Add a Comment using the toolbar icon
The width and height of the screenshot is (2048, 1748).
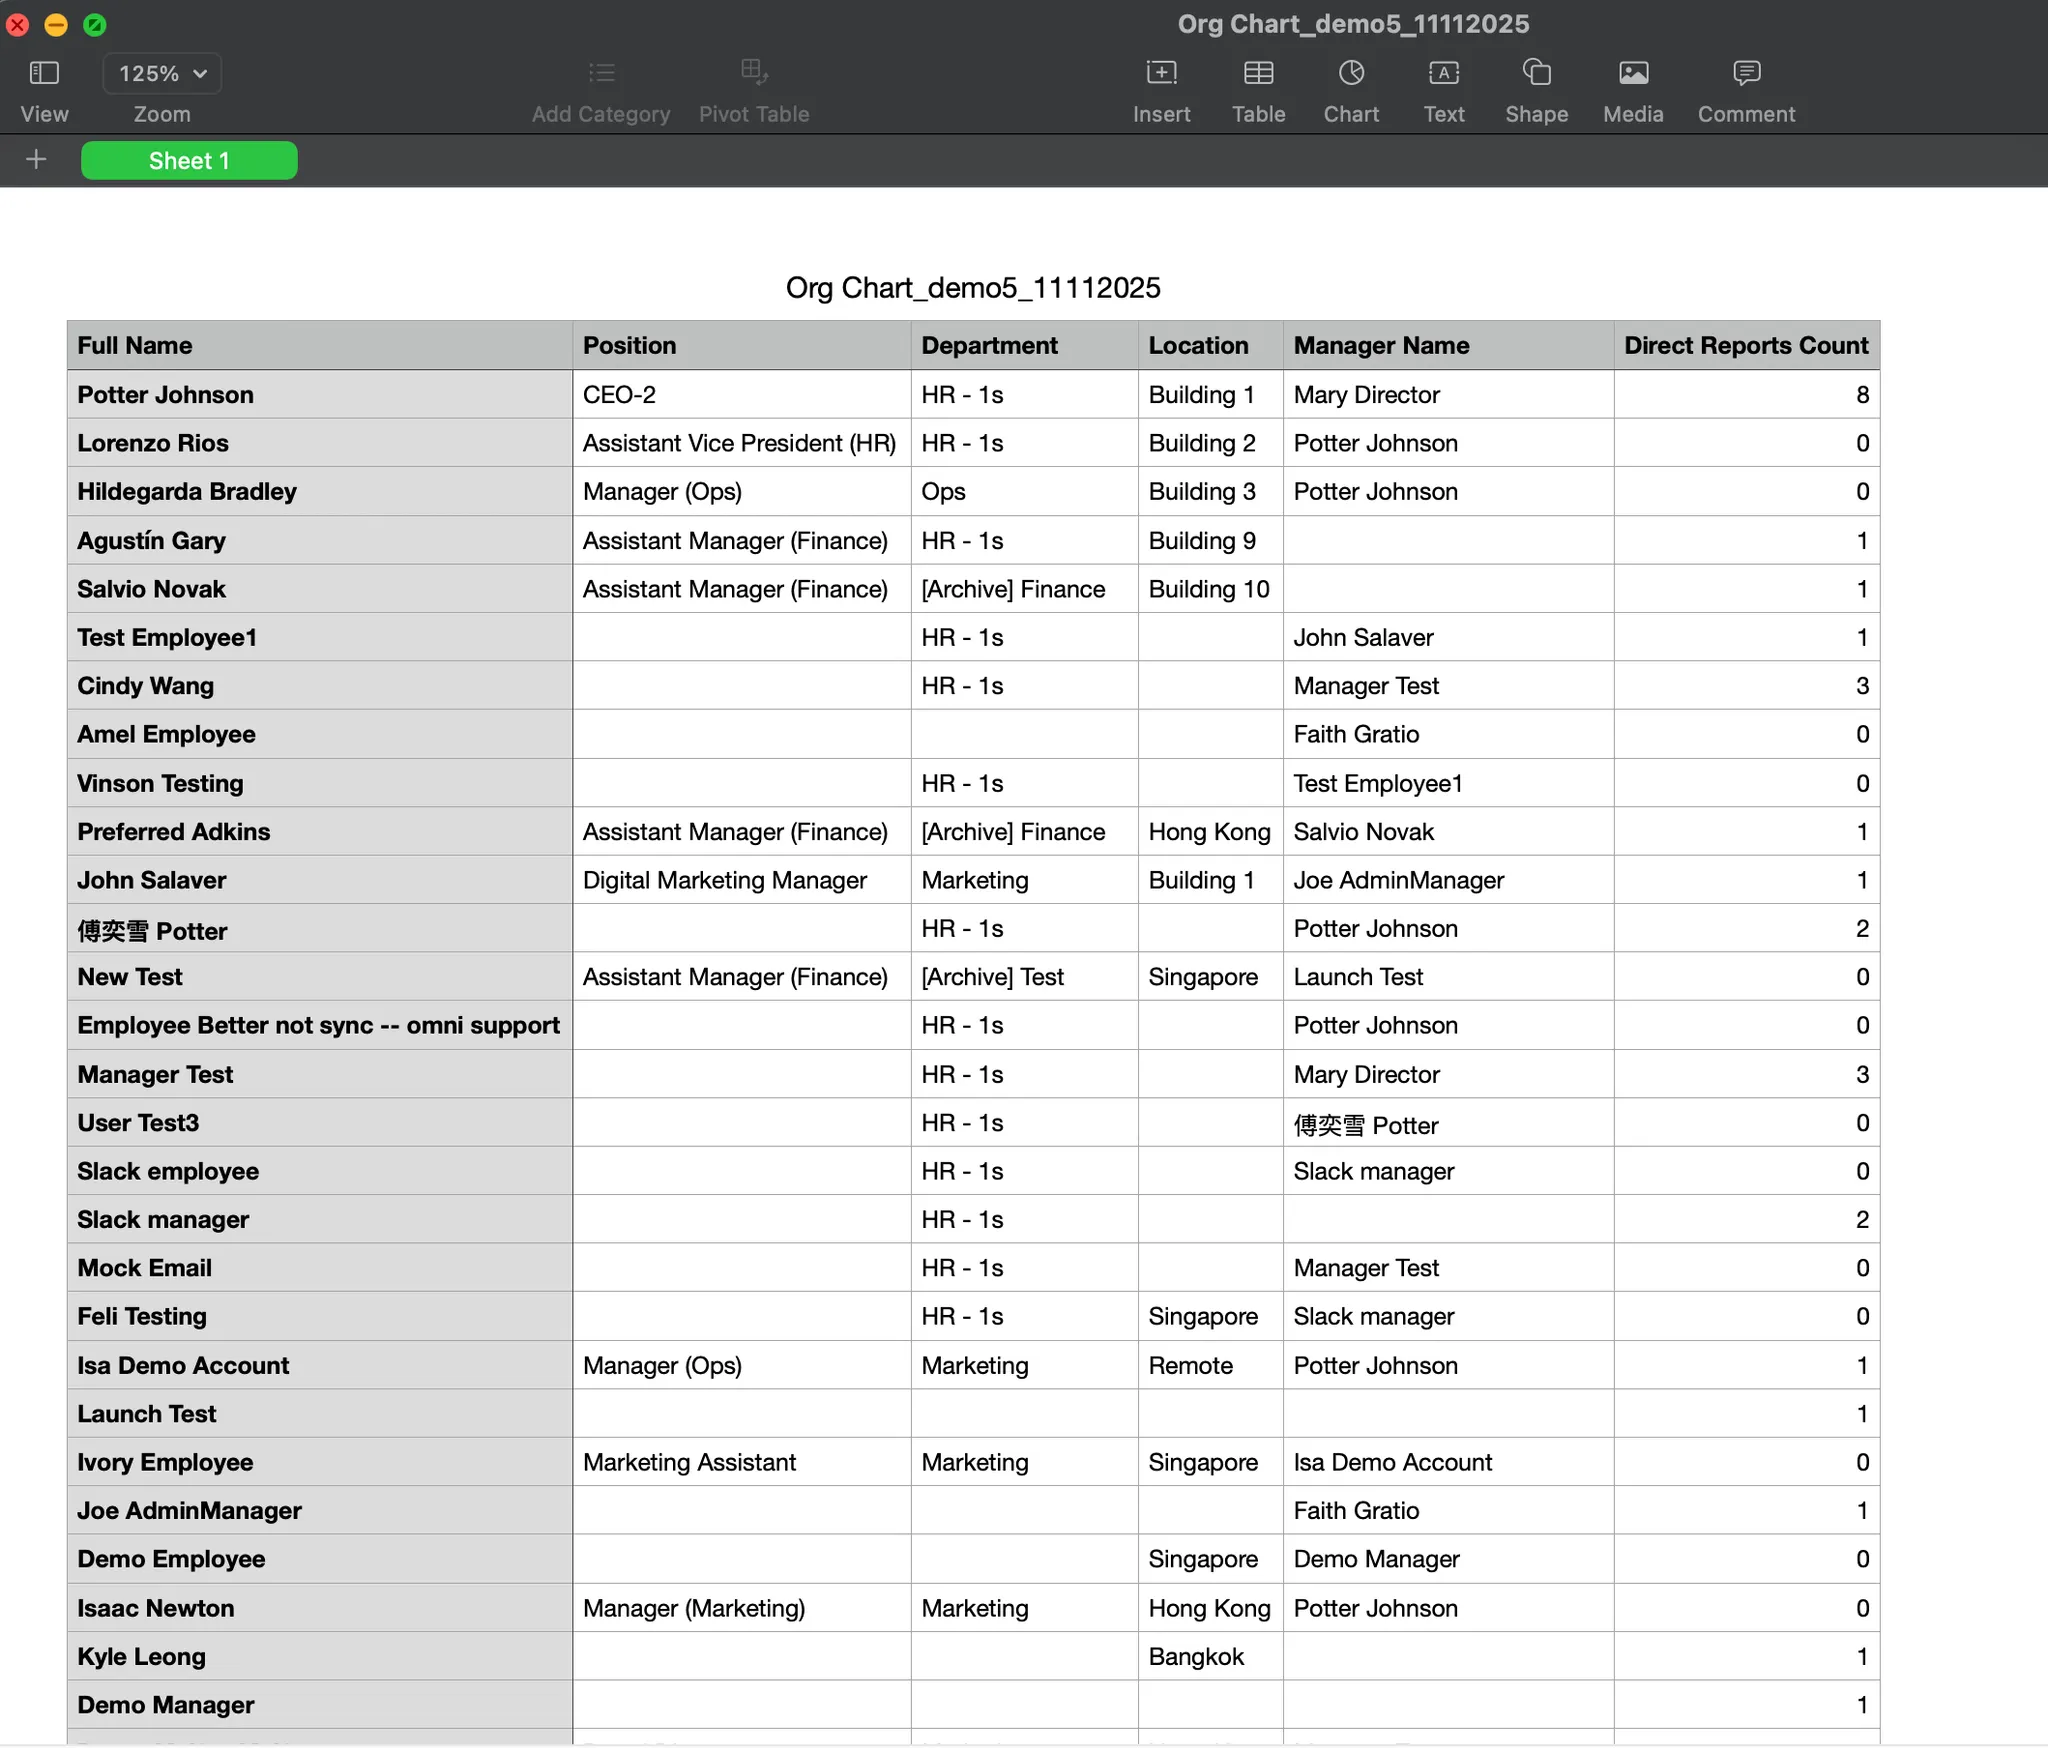tap(1746, 73)
